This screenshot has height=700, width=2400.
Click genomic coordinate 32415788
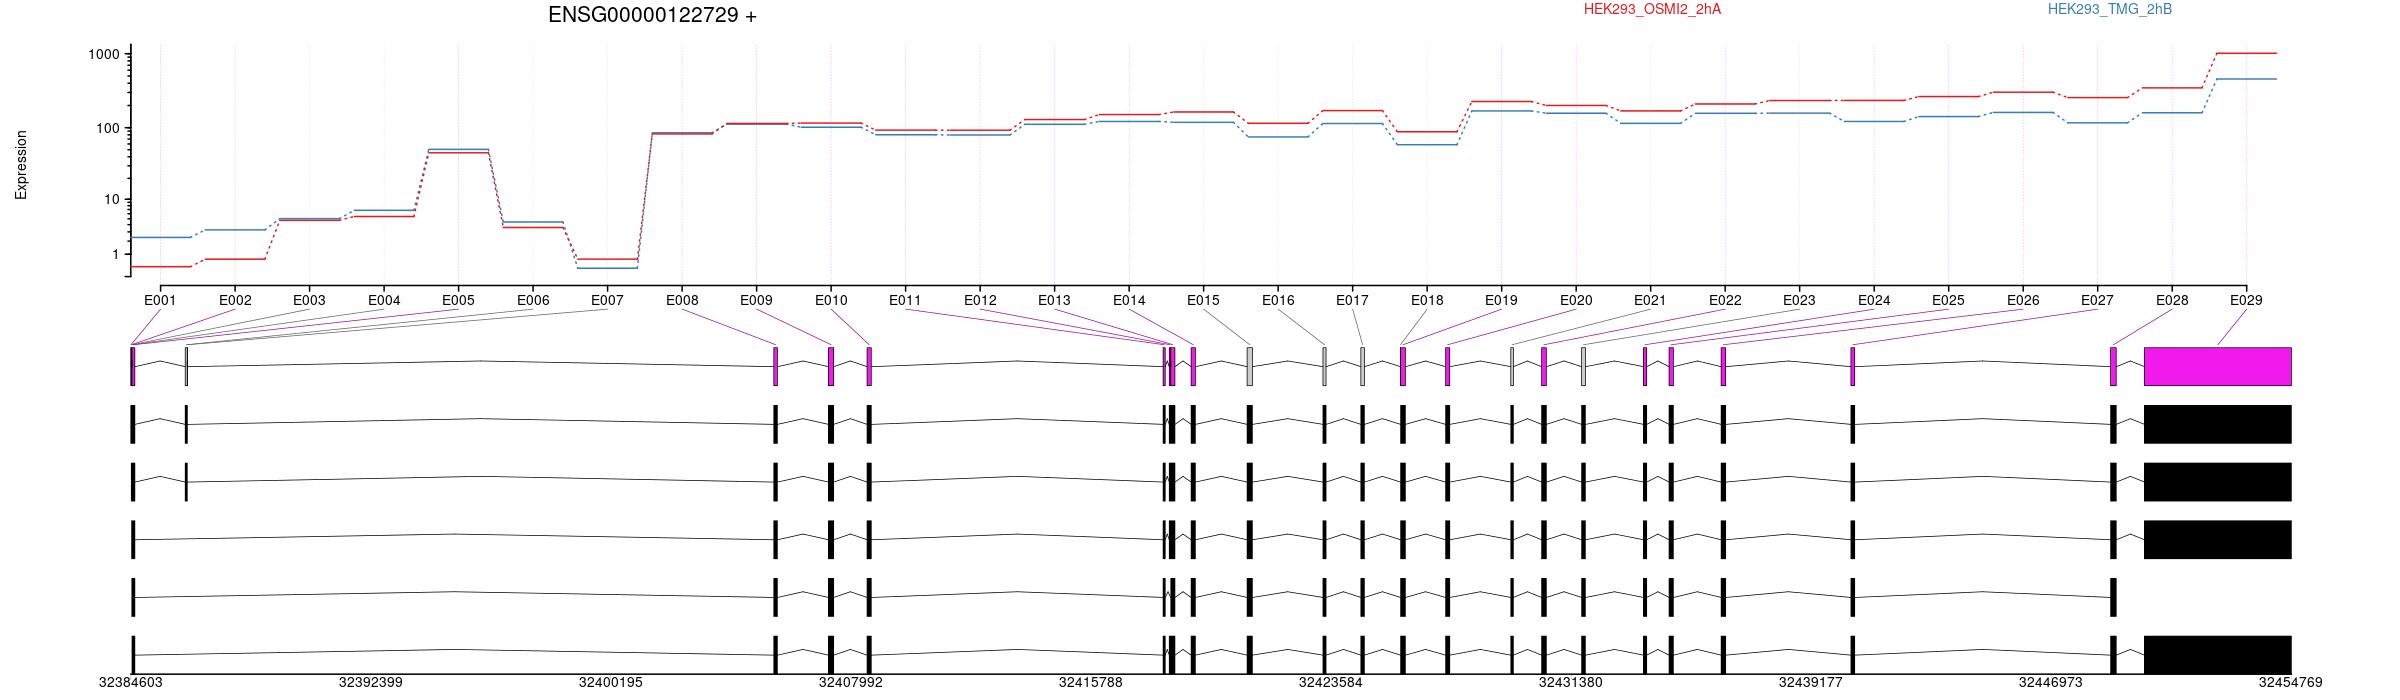coord(1091,682)
